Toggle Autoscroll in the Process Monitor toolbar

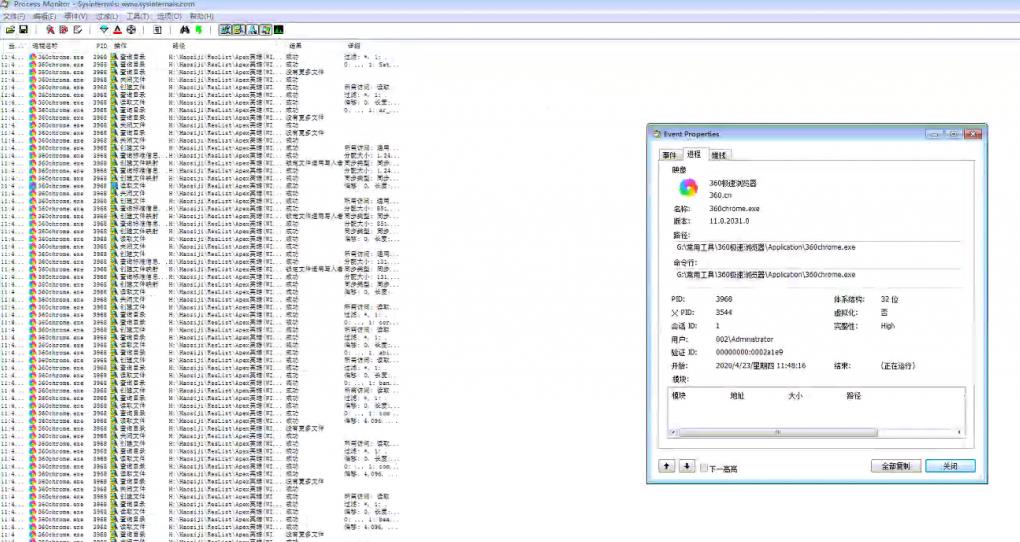point(64,30)
